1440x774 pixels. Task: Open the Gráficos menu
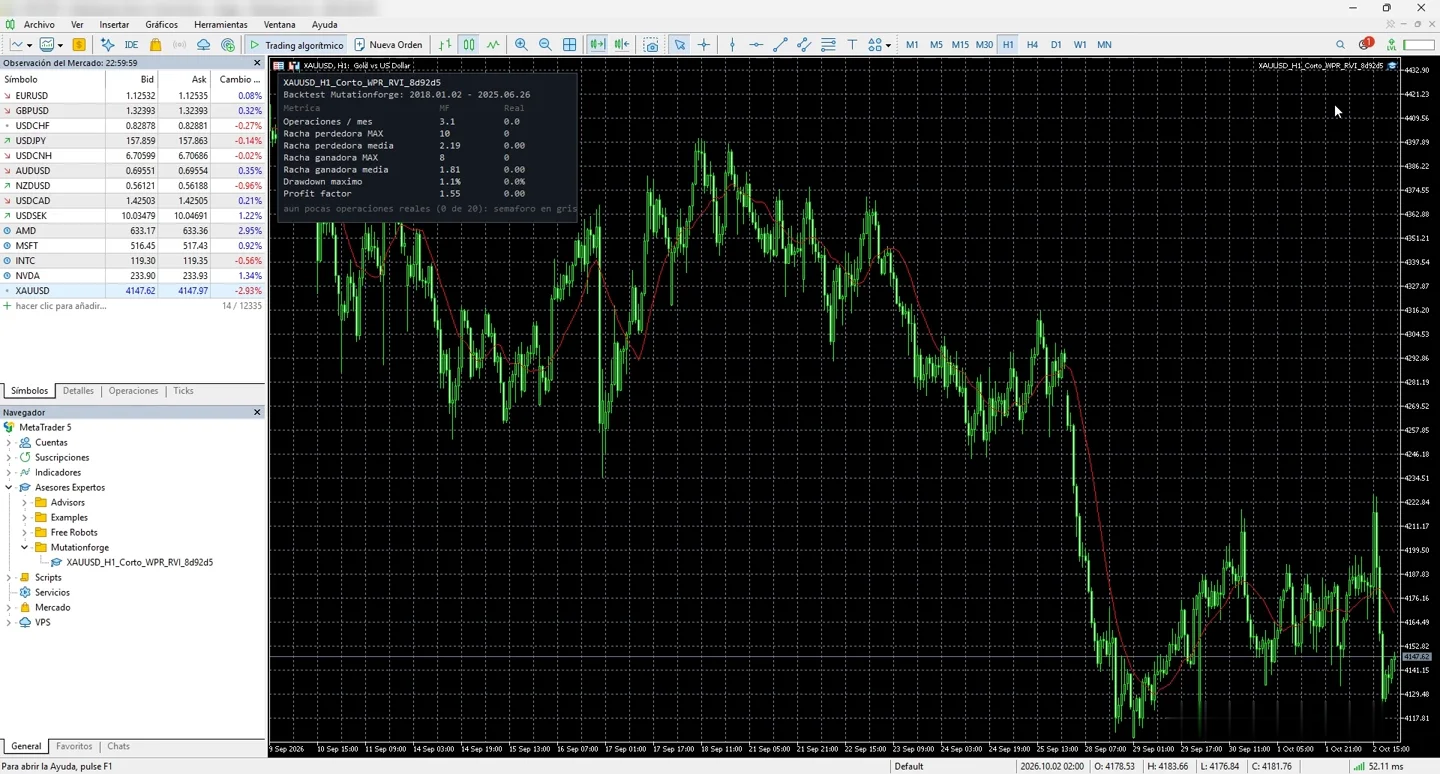[161, 24]
